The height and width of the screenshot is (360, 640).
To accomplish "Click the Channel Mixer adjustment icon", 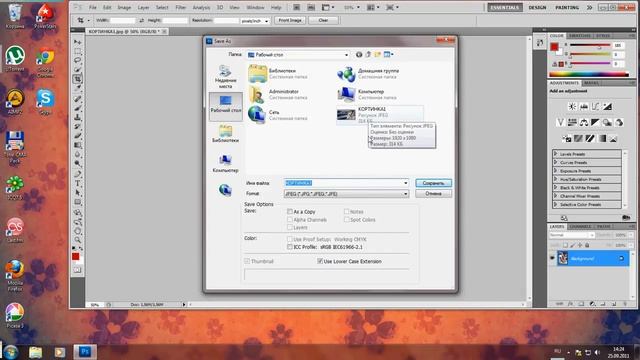I will click(619, 122).
